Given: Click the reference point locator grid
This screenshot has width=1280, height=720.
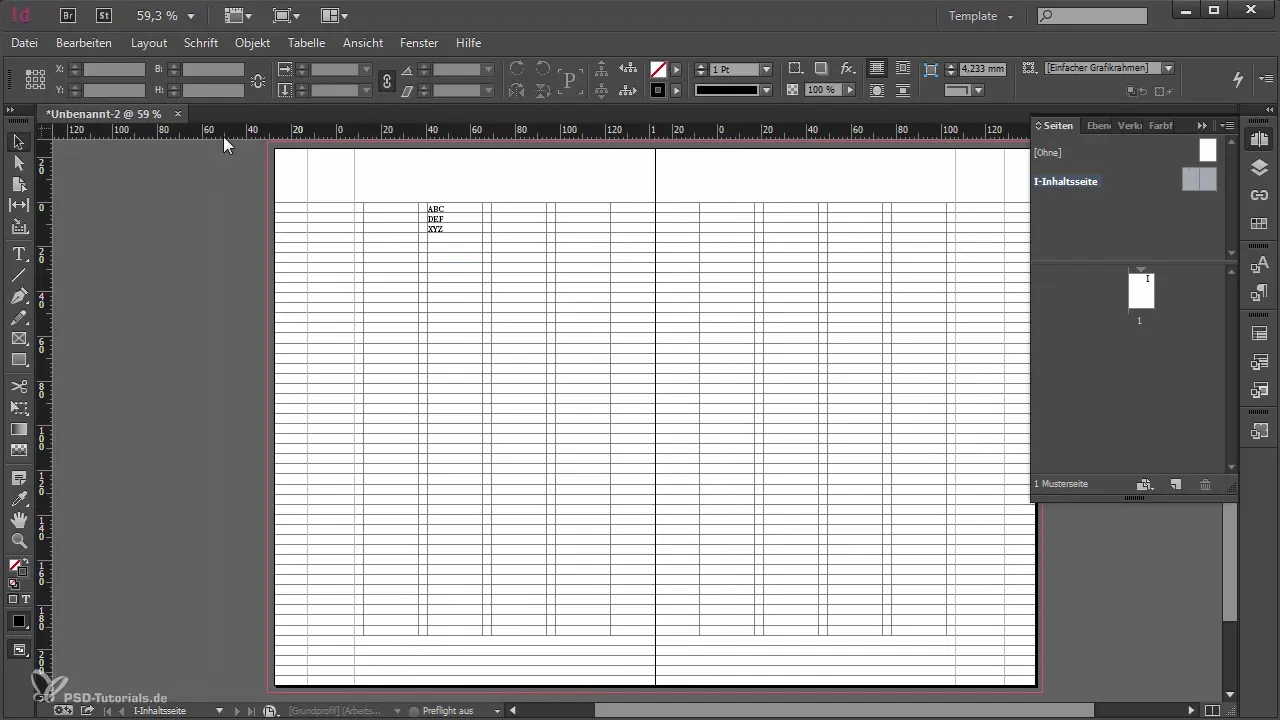Looking at the screenshot, I should (x=35, y=79).
